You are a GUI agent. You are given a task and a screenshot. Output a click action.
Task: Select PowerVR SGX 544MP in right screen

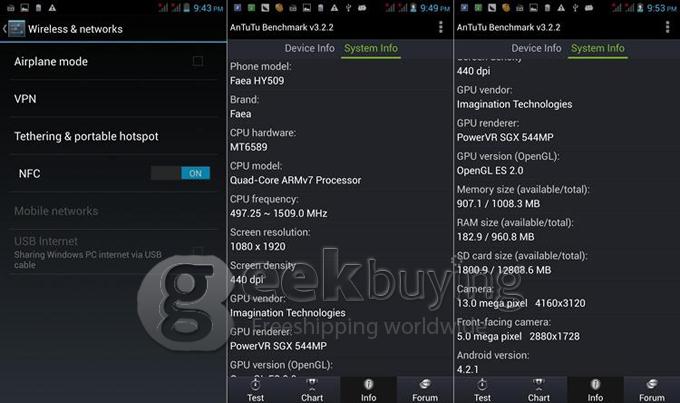tap(505, 138)
